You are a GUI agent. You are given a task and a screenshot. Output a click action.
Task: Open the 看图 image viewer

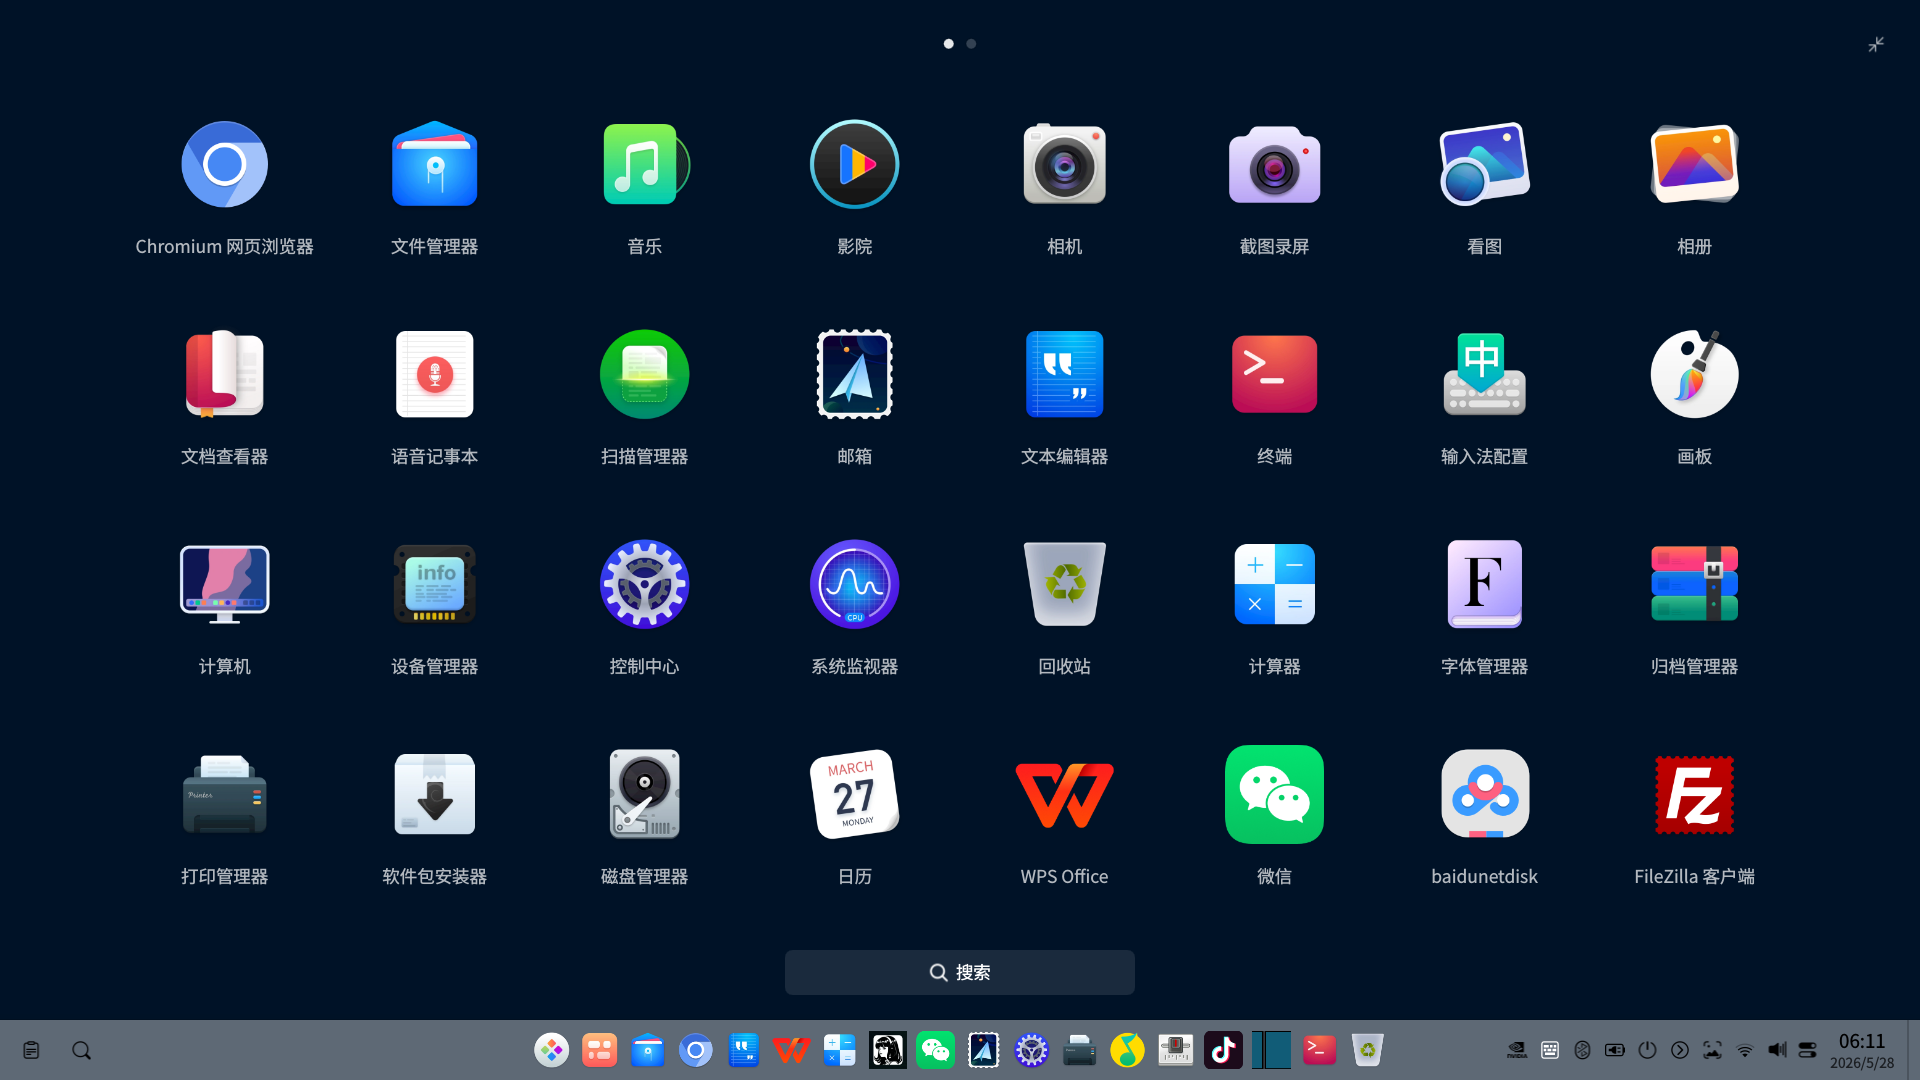click(1484, 165)
